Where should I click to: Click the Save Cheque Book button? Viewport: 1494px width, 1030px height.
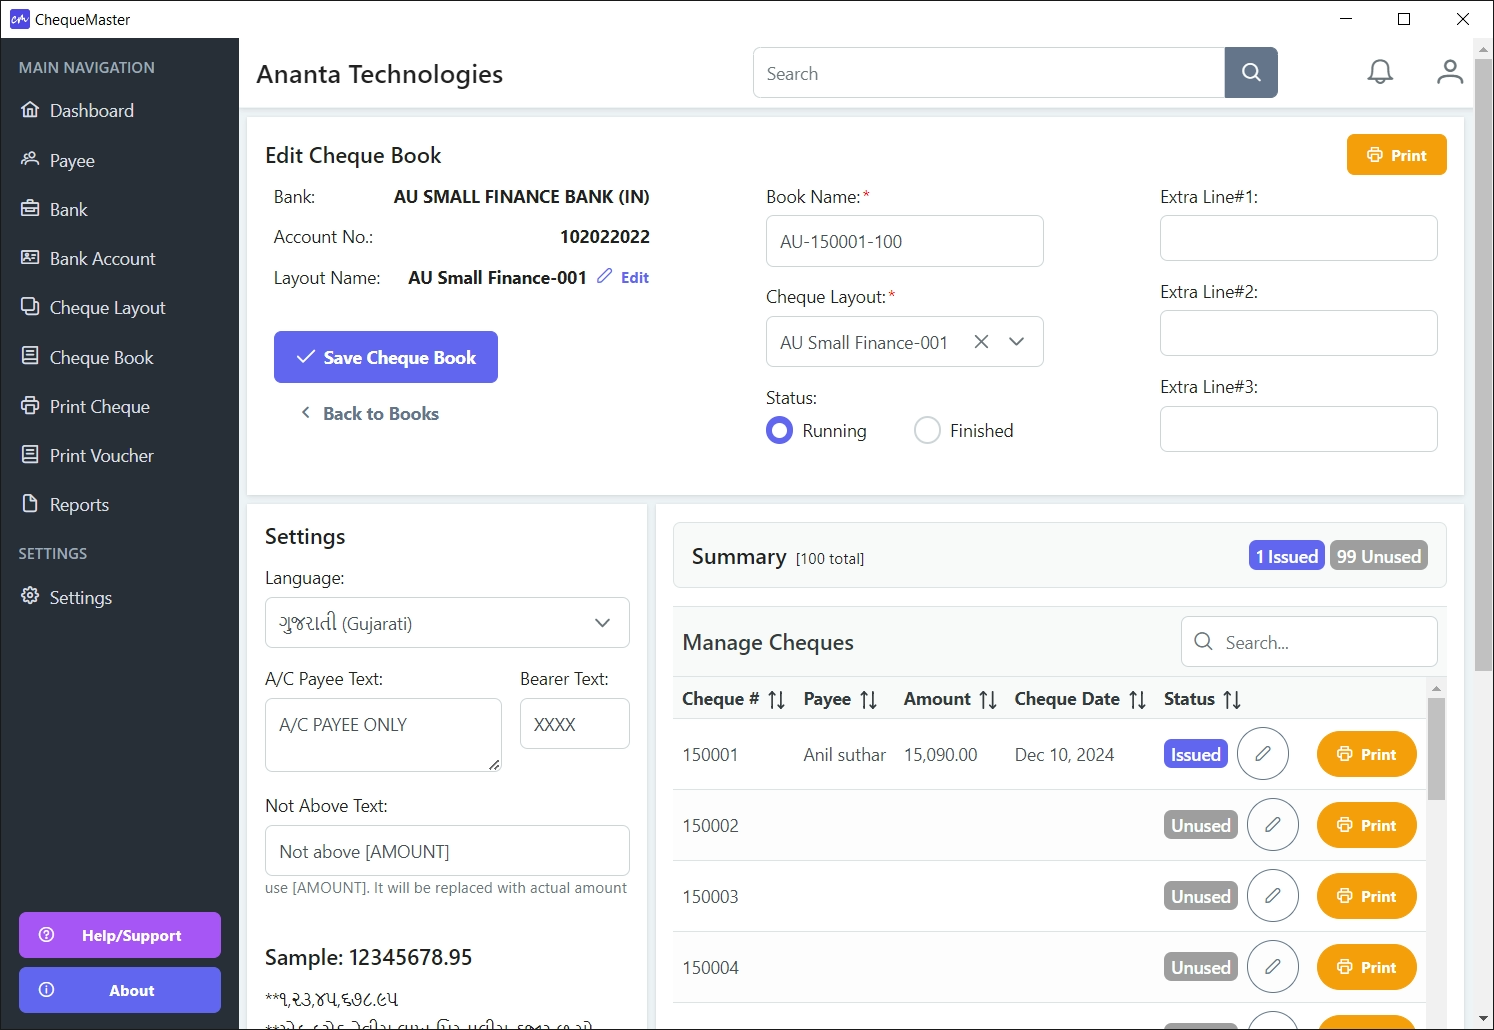(386, 357)
